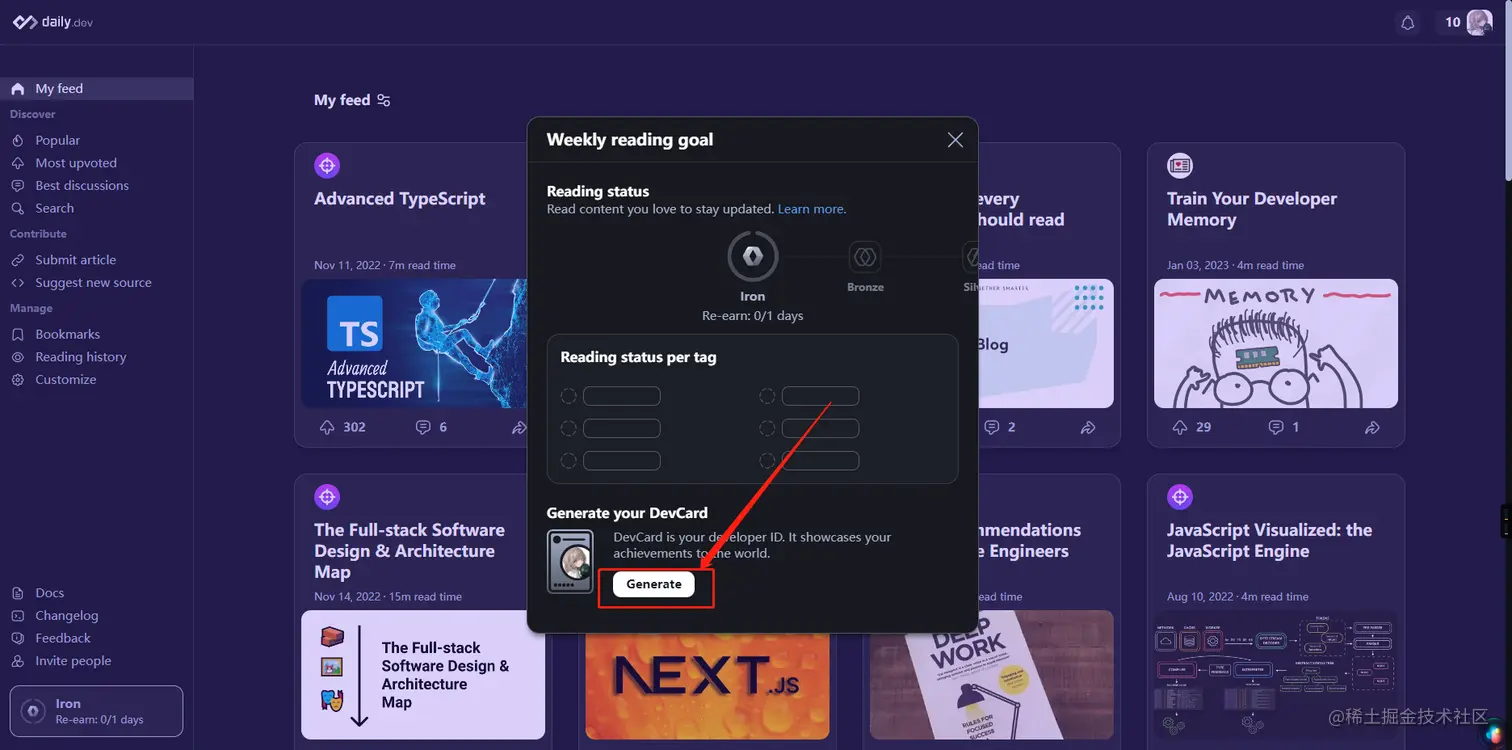Image resolution: width=1512 pixels, height=750 pixels.
Task: Click the Advanced TypeScript source icon
Action: click(327, 165)
